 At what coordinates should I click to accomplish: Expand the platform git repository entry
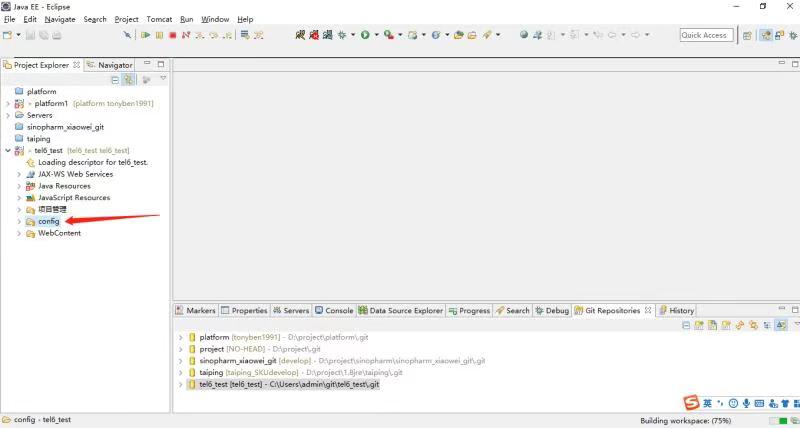(x=181, y=337)
